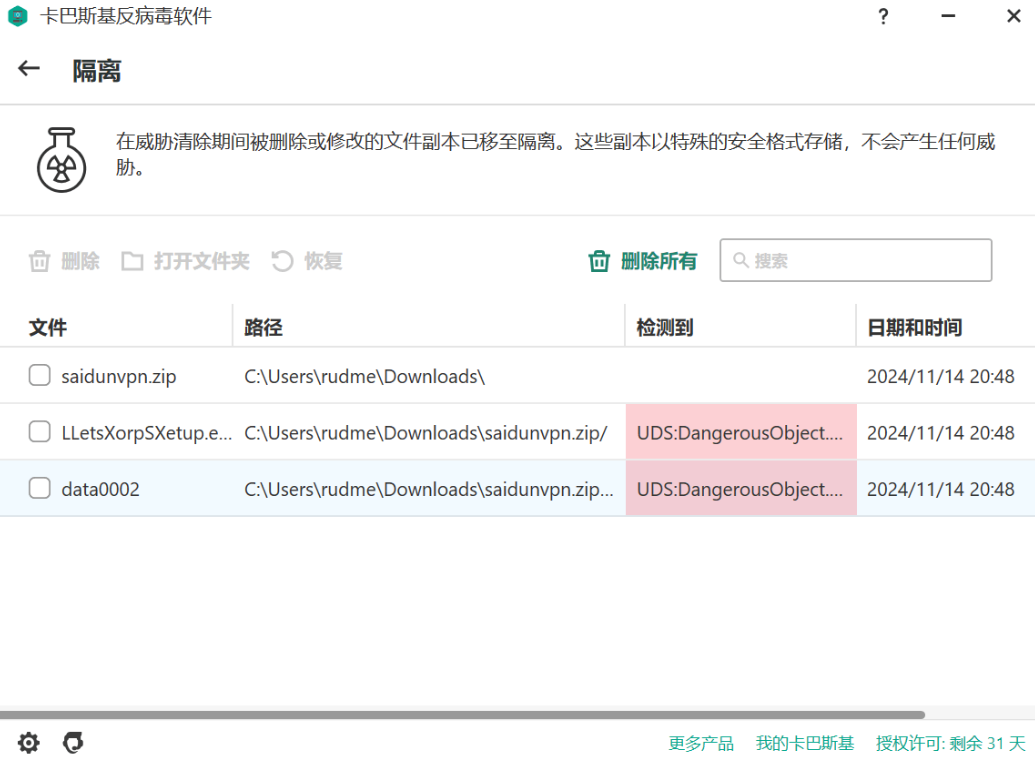Sort by the 路径 column header
Image resolution: width=1035 pixels, height=762 pixels.
pyautogui.click(x=264, y=327)
